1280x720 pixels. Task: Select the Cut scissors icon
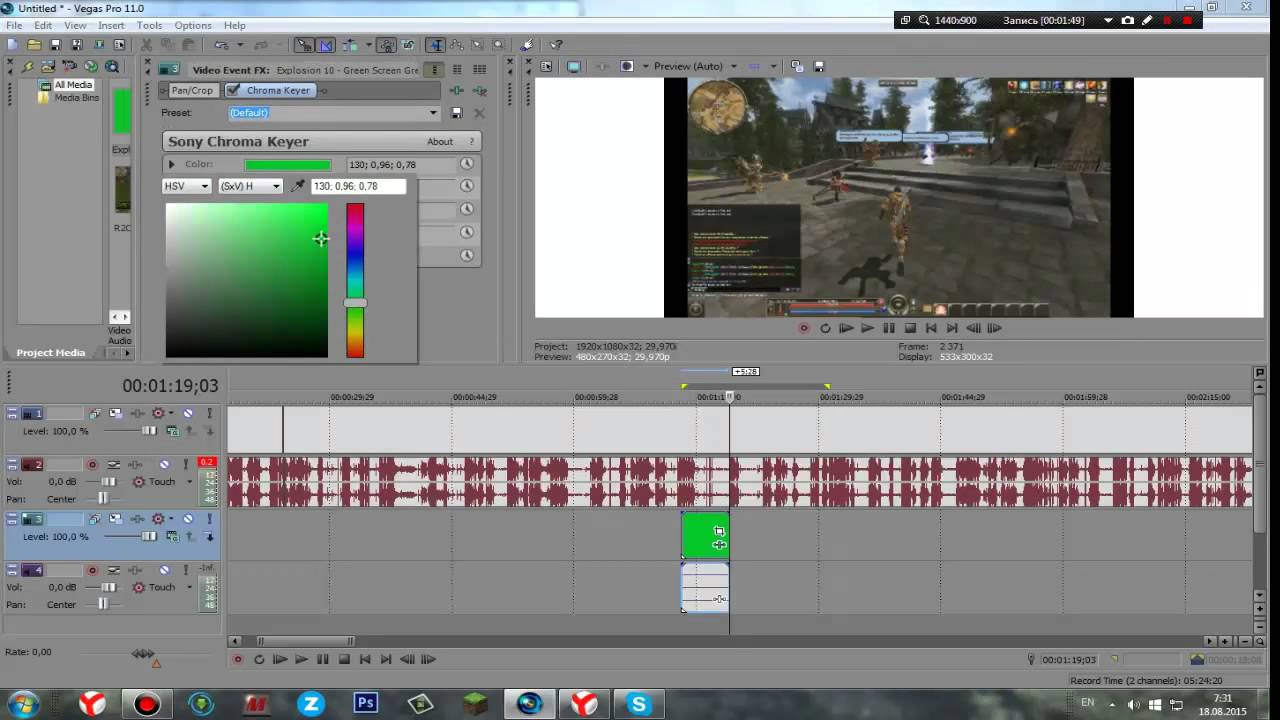click(x=146, y=45)
